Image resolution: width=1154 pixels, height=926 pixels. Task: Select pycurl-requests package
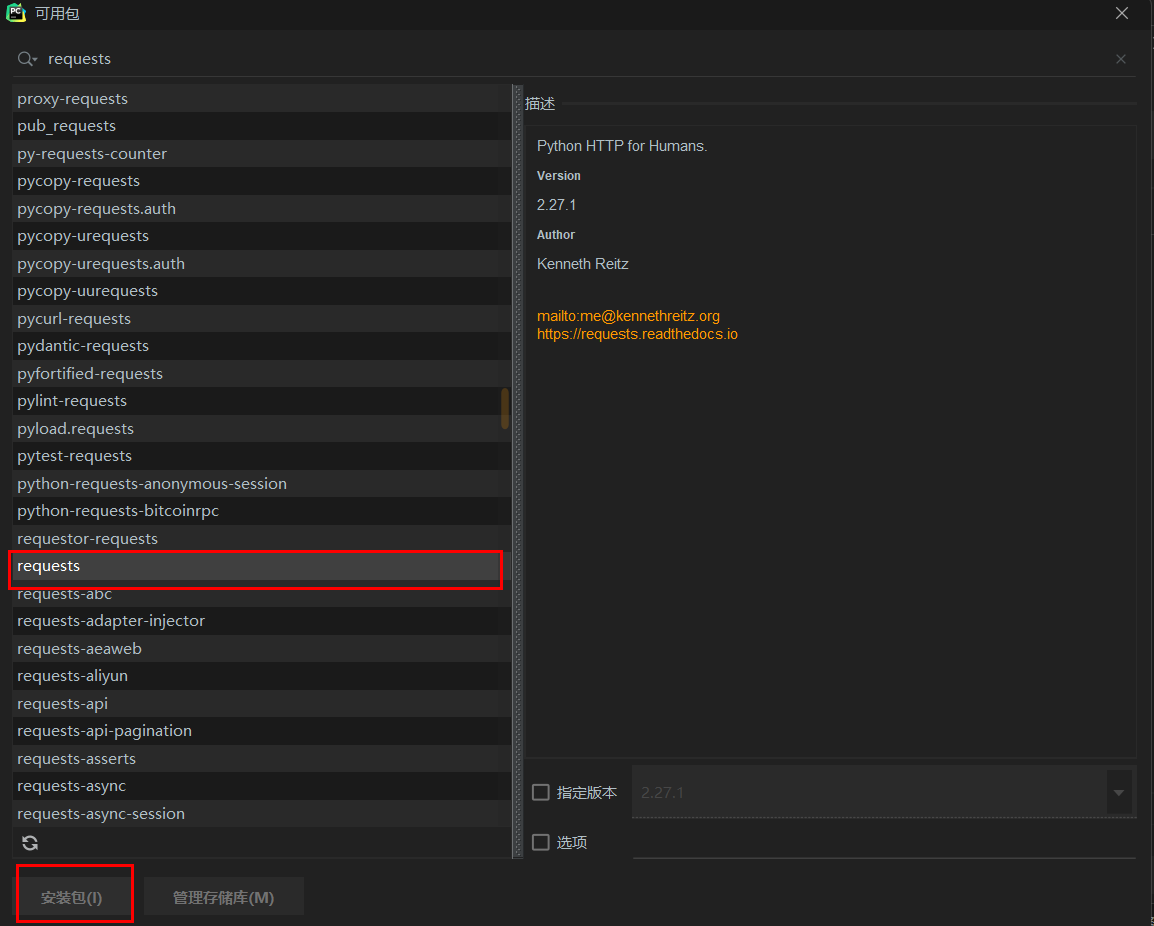tap(261, 319)
